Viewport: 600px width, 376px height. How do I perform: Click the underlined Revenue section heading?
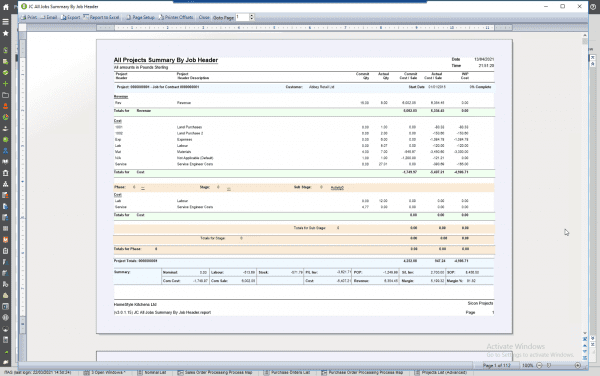tap(121, 97)
